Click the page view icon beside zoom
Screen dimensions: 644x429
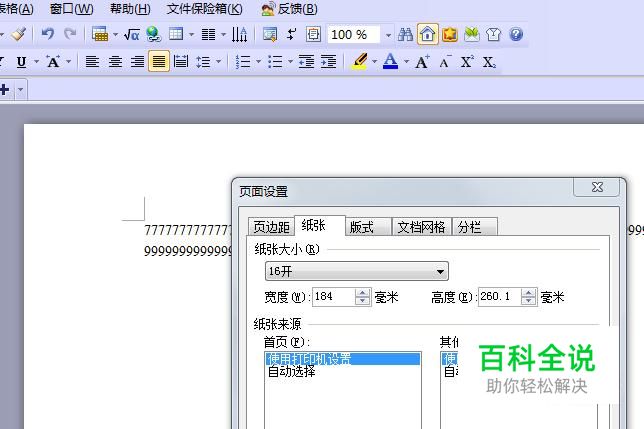[x=313, y=34]
